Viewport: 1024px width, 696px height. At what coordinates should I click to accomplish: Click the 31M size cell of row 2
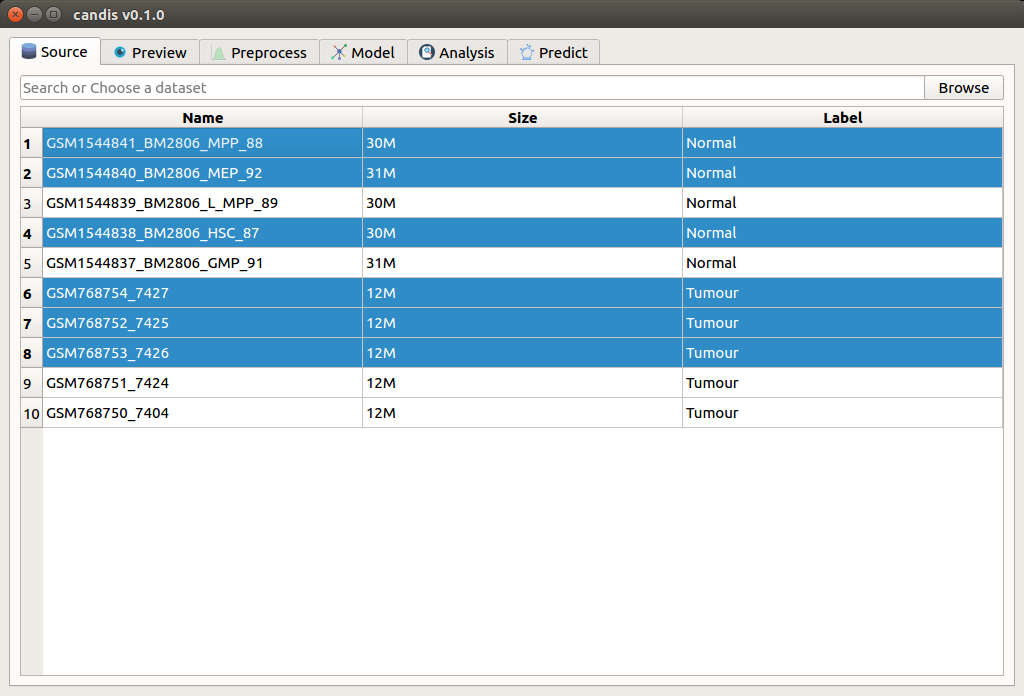[x=522, y=173]
